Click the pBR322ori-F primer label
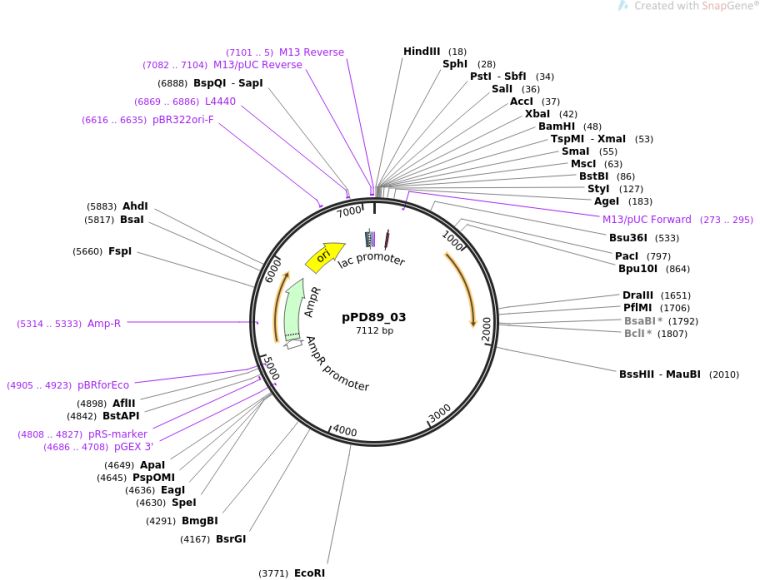This screenshot has height=580, width=760. [x=182, y=120]
